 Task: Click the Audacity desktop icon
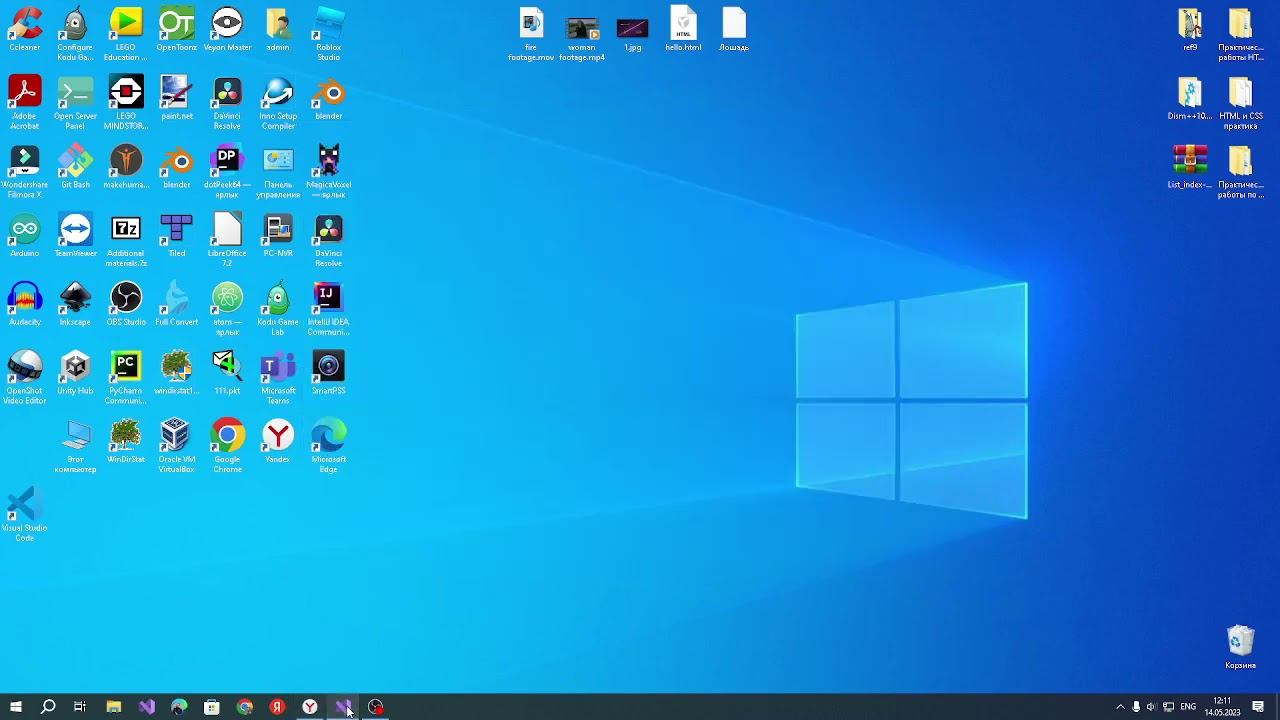(x=25, y=304)
